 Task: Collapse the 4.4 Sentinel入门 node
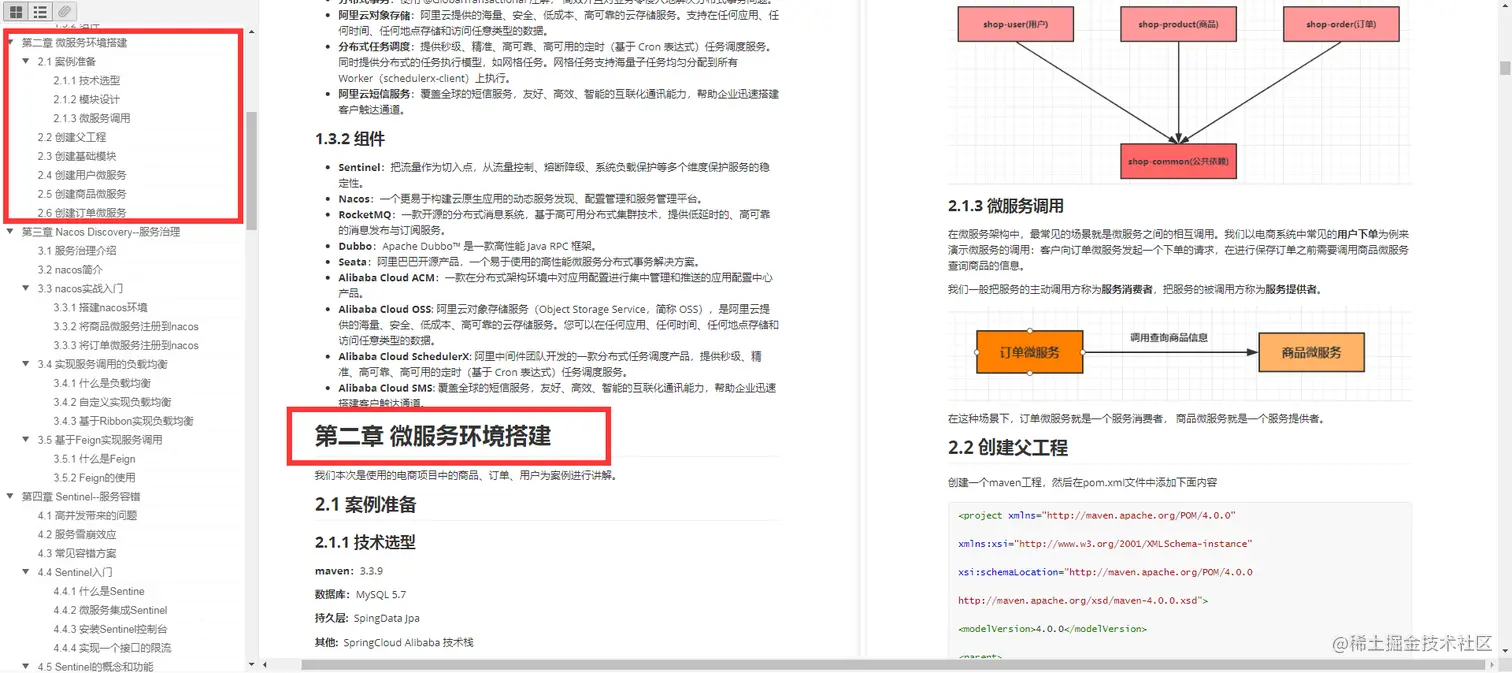click(x=26, y=572)
